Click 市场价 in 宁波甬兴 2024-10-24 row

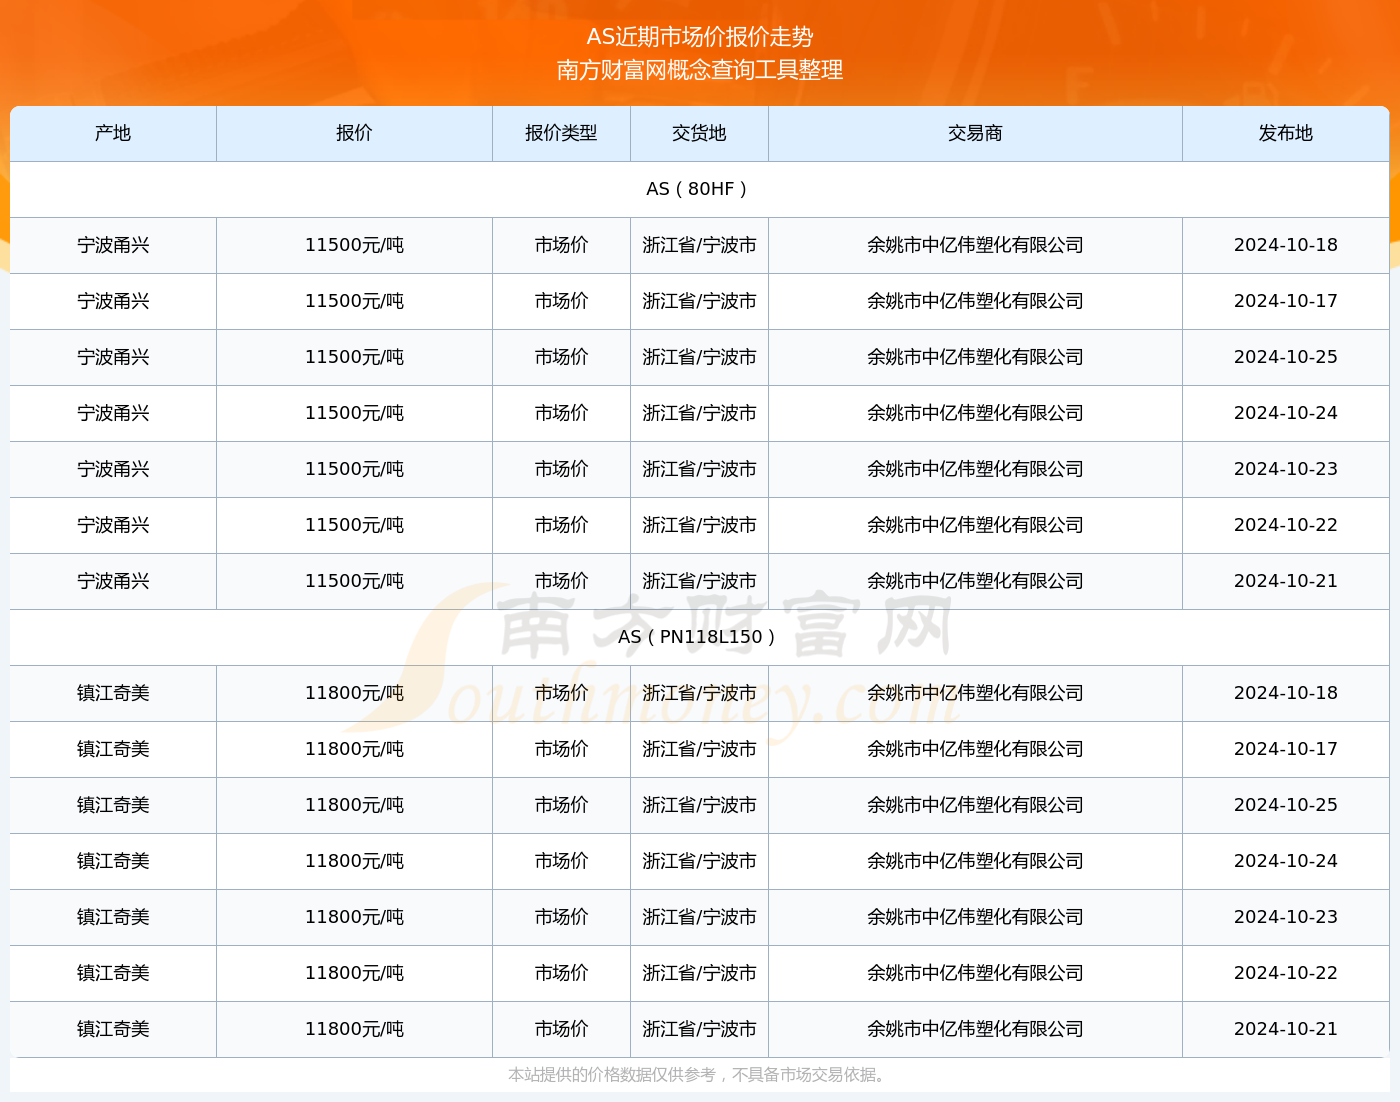click(561, 413)
